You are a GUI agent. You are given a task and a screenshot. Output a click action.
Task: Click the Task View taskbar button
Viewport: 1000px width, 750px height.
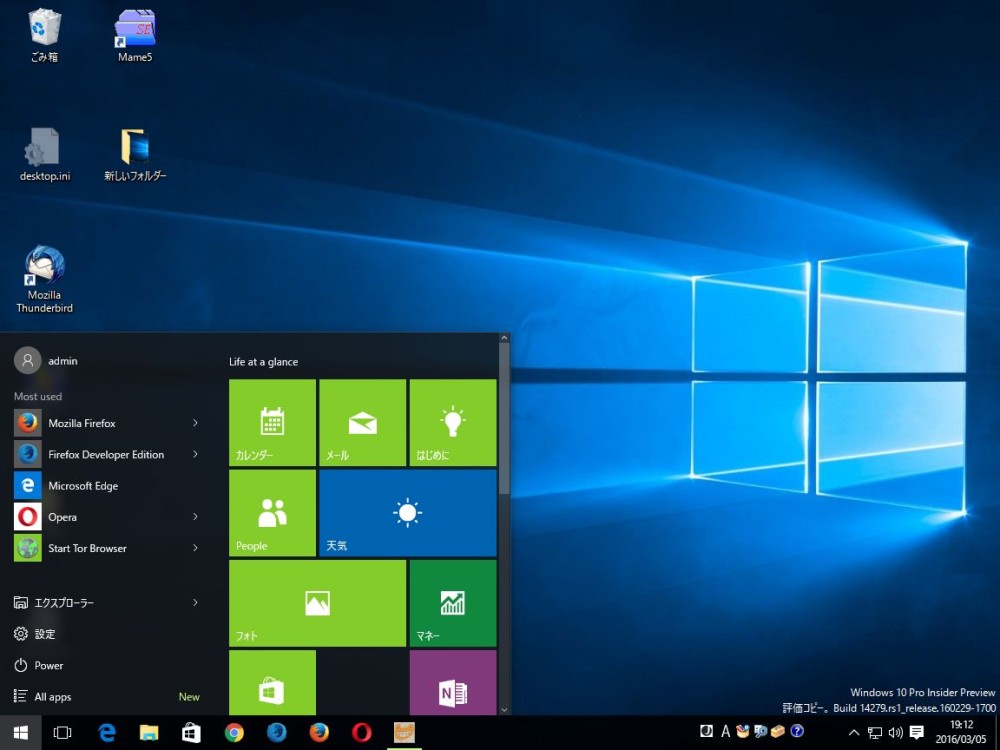62,733
